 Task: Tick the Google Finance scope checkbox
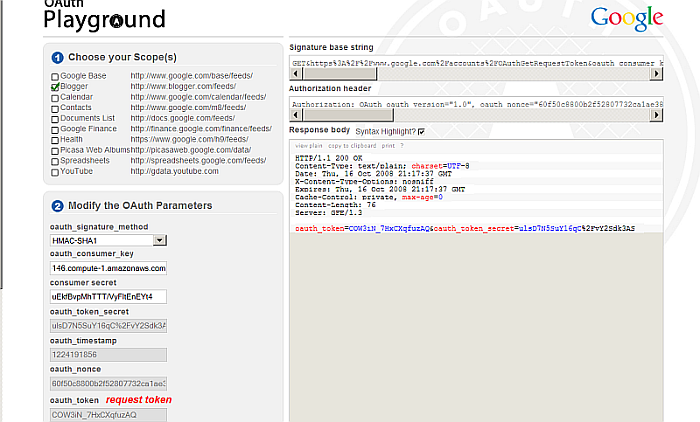[x=55, y=130]
